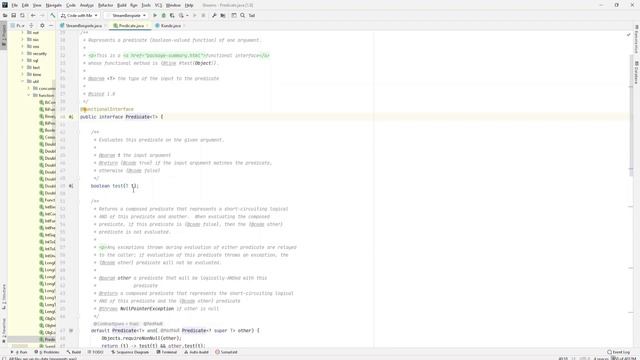640x360 pixels.
Task: Open the Navigate menu
Action: [x=53, y=5]
